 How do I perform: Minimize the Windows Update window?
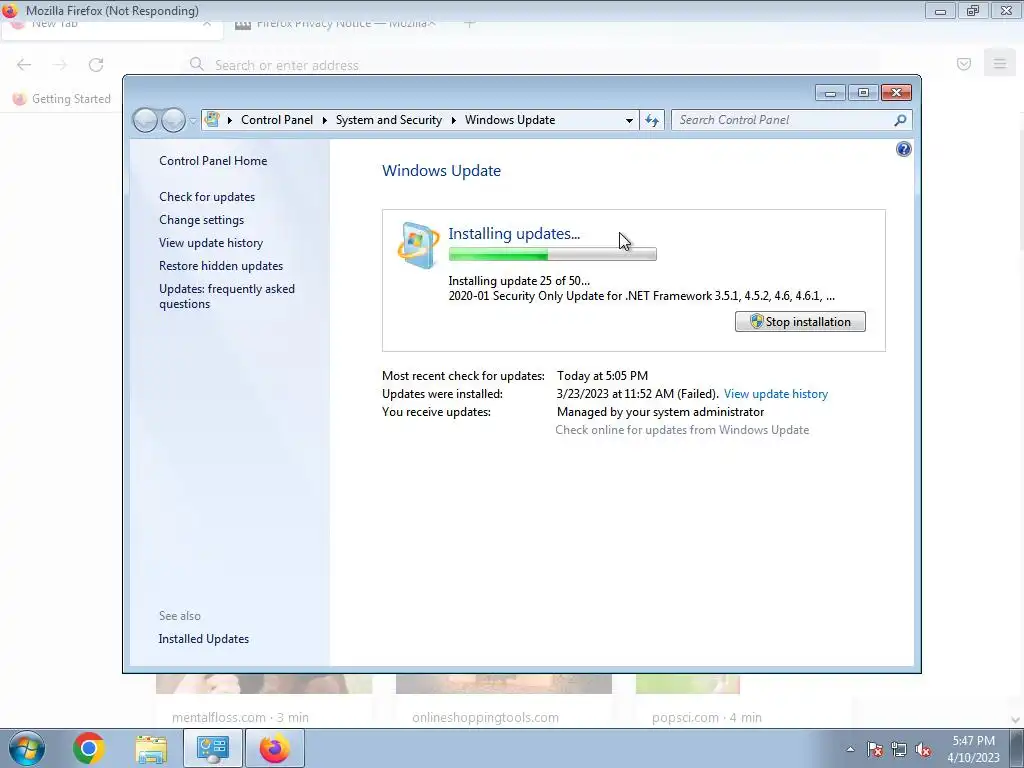[x=830, y=93]
